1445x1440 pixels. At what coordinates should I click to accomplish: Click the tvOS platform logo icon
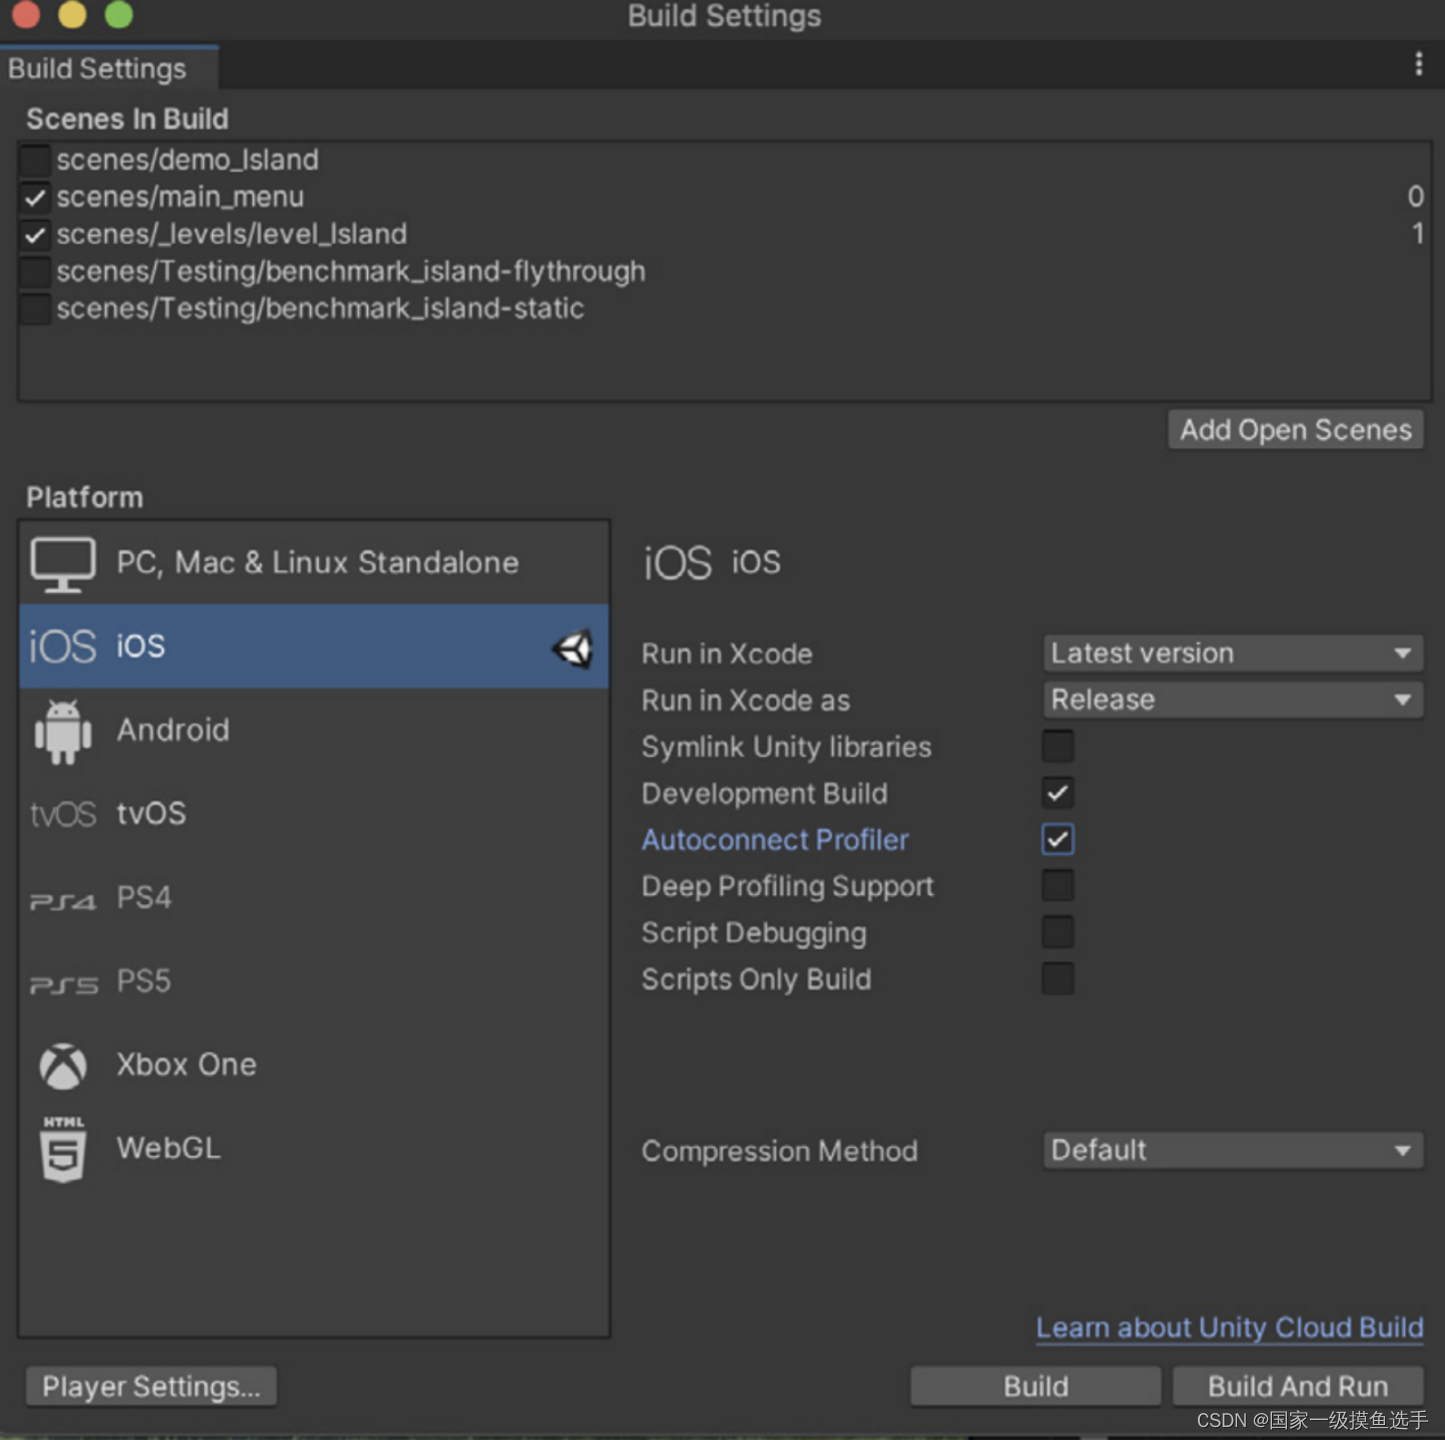[63, 814]
